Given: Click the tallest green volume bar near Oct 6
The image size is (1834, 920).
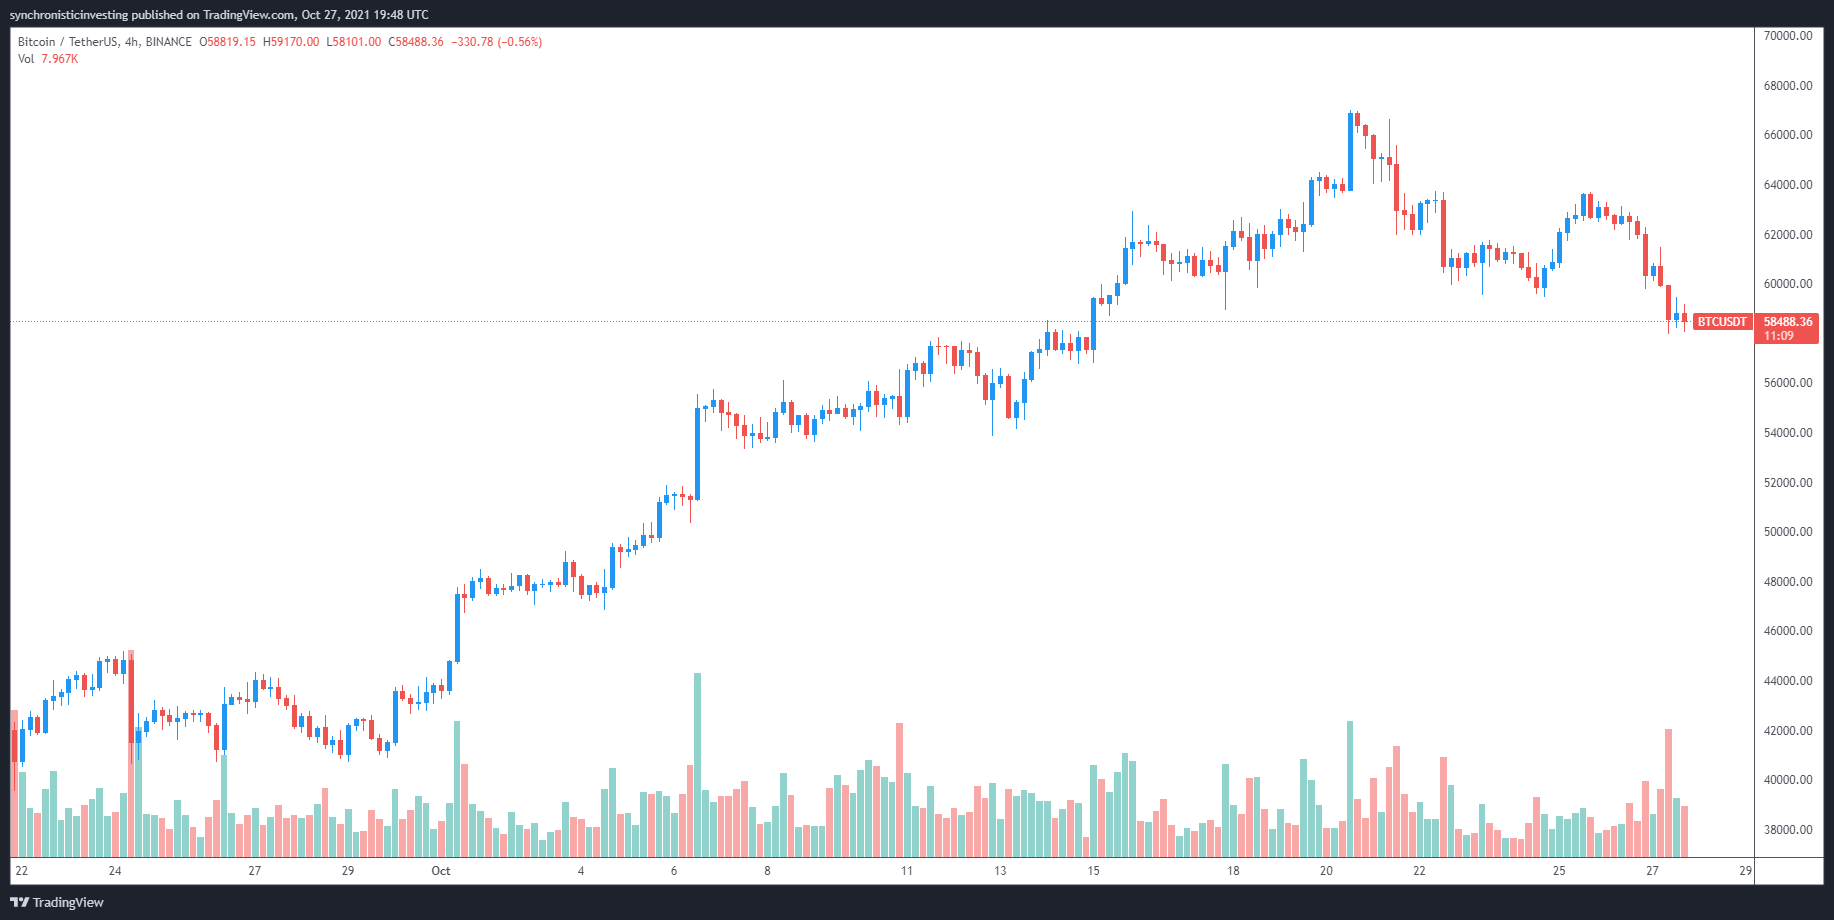Looking at the screenshot, I should (x=697, y=765).
